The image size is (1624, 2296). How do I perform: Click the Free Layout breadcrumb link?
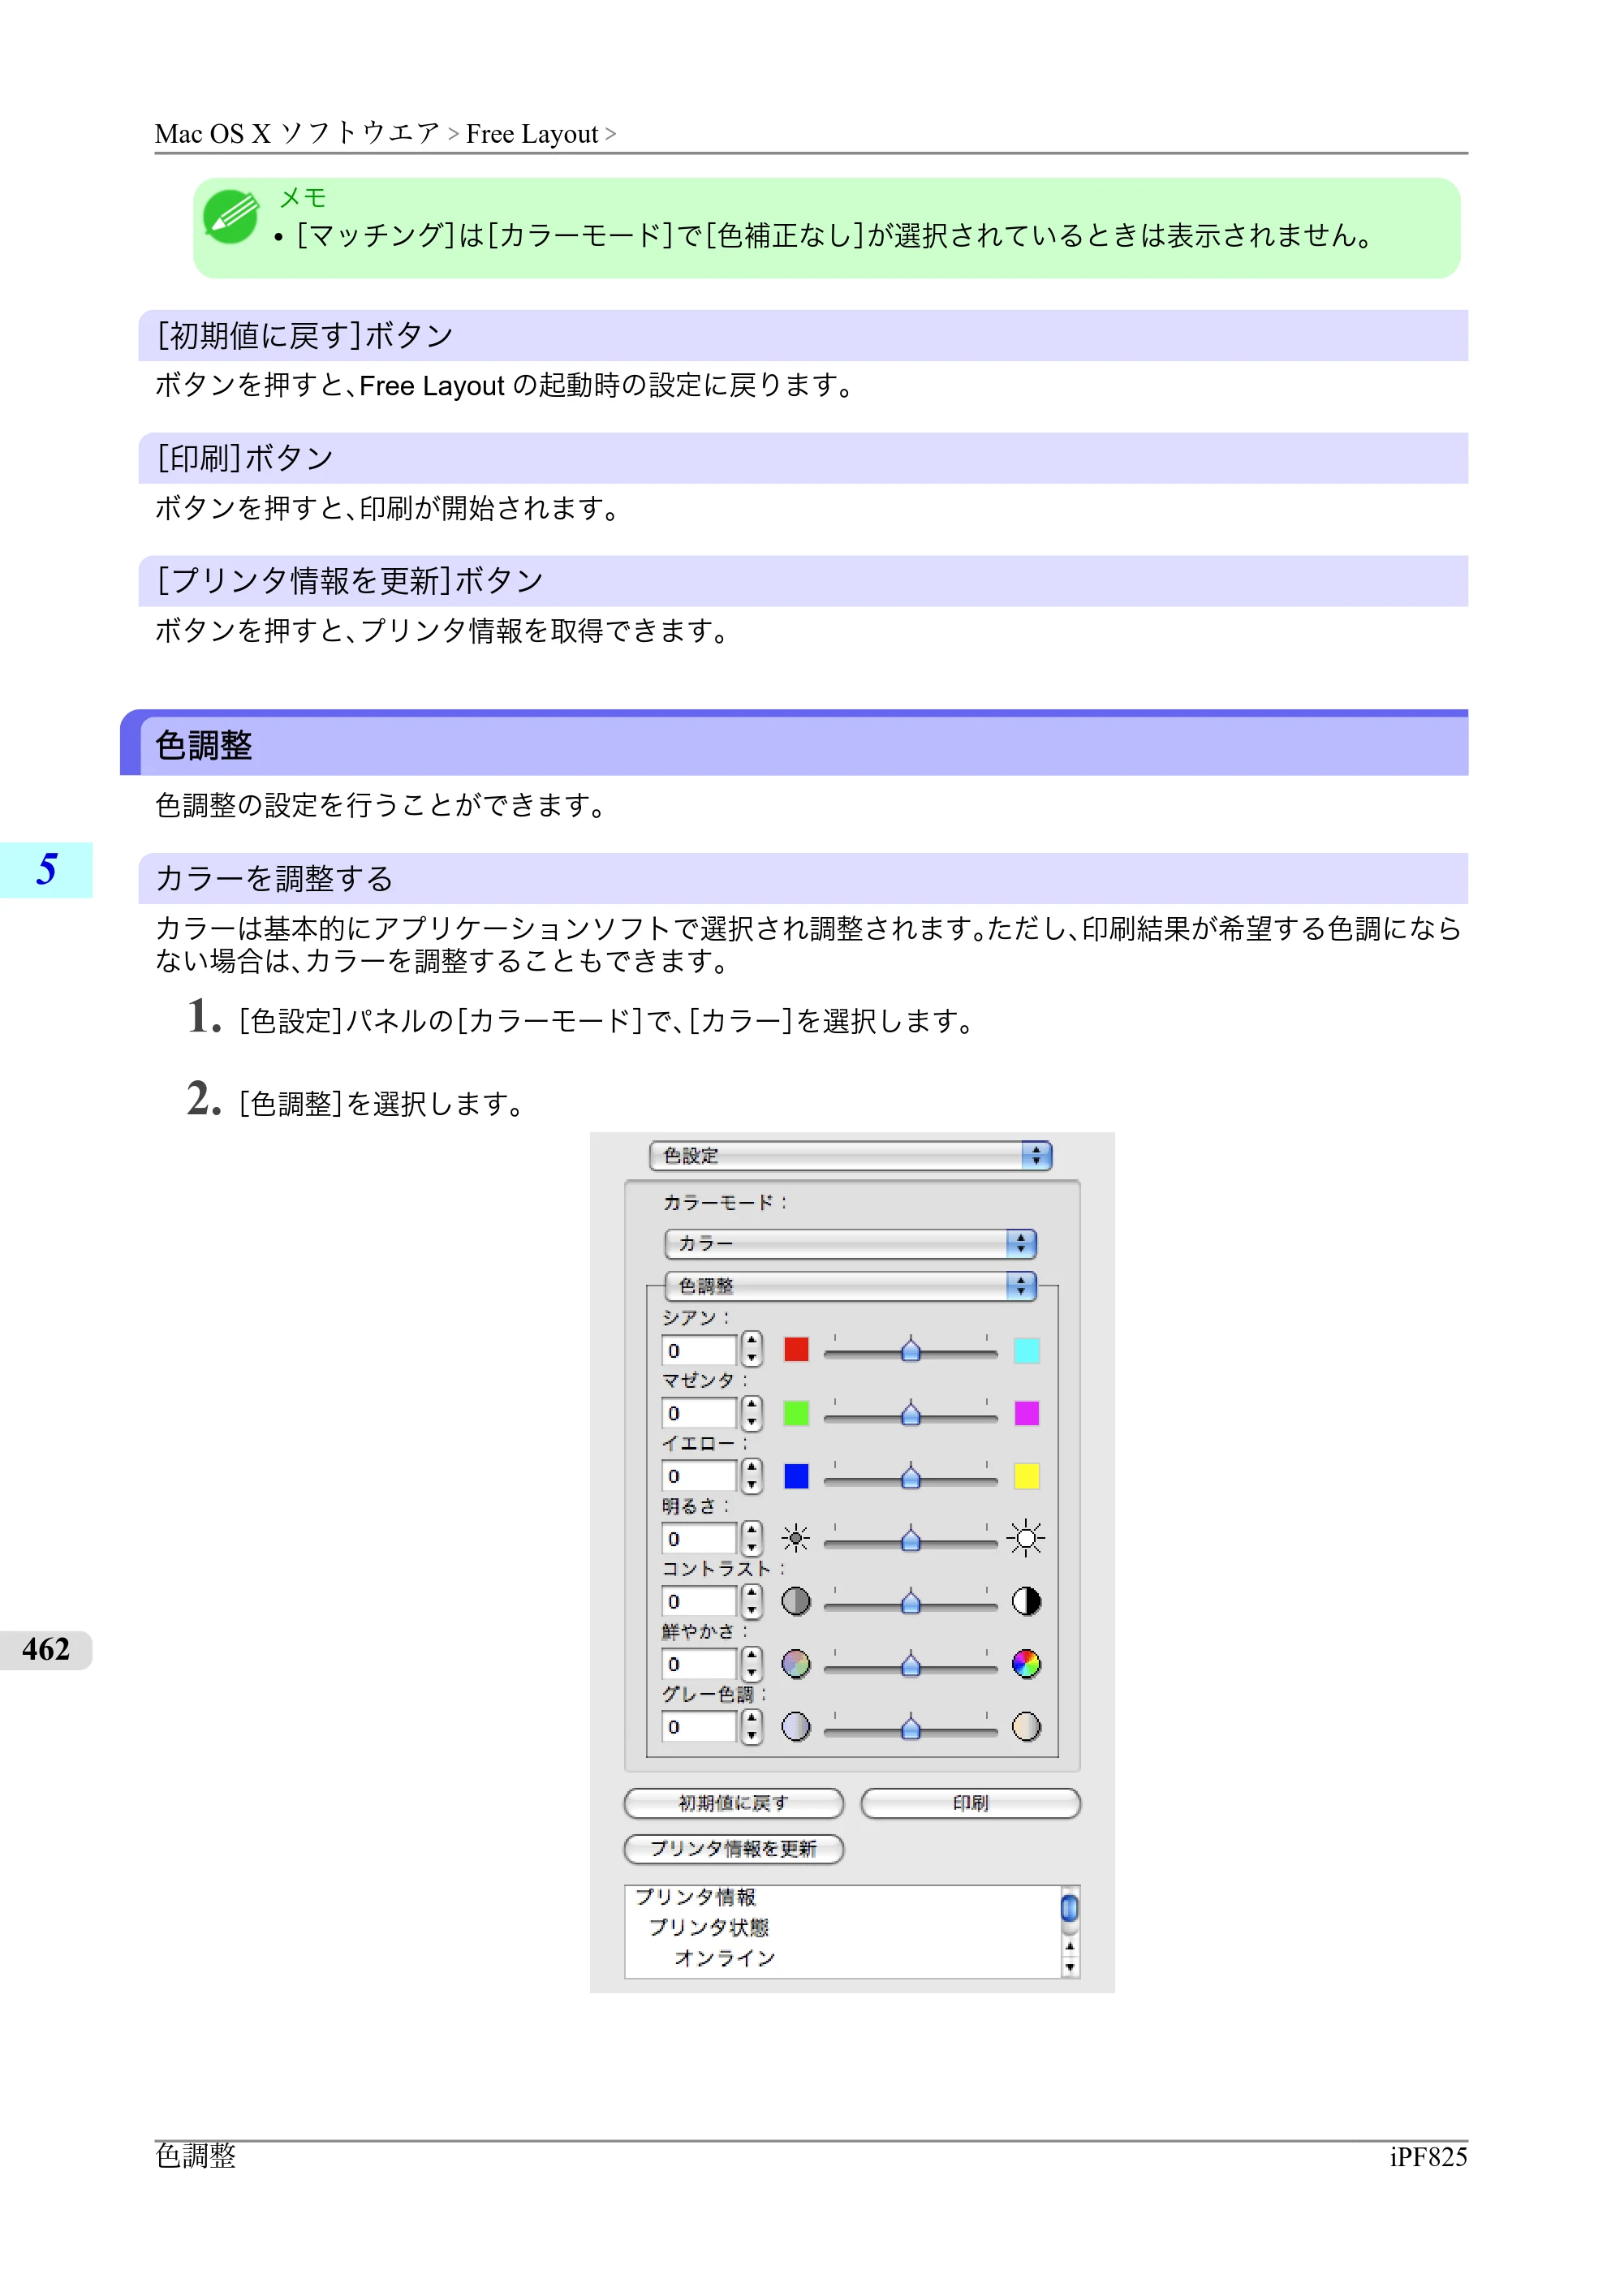(x=532, y=134)
